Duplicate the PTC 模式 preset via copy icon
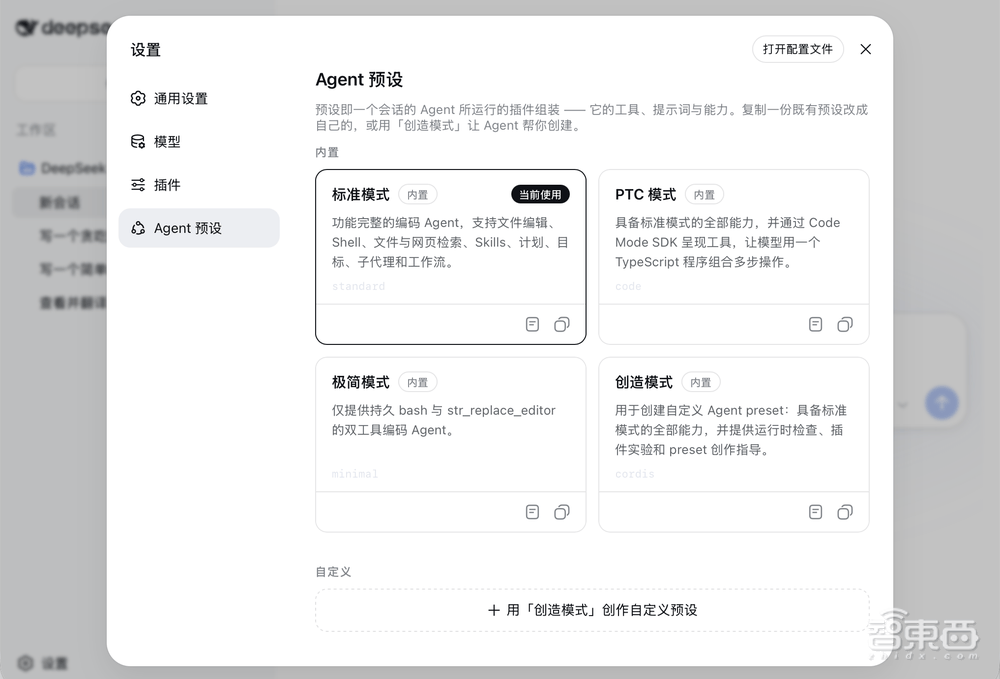 [x=845, y=325]
